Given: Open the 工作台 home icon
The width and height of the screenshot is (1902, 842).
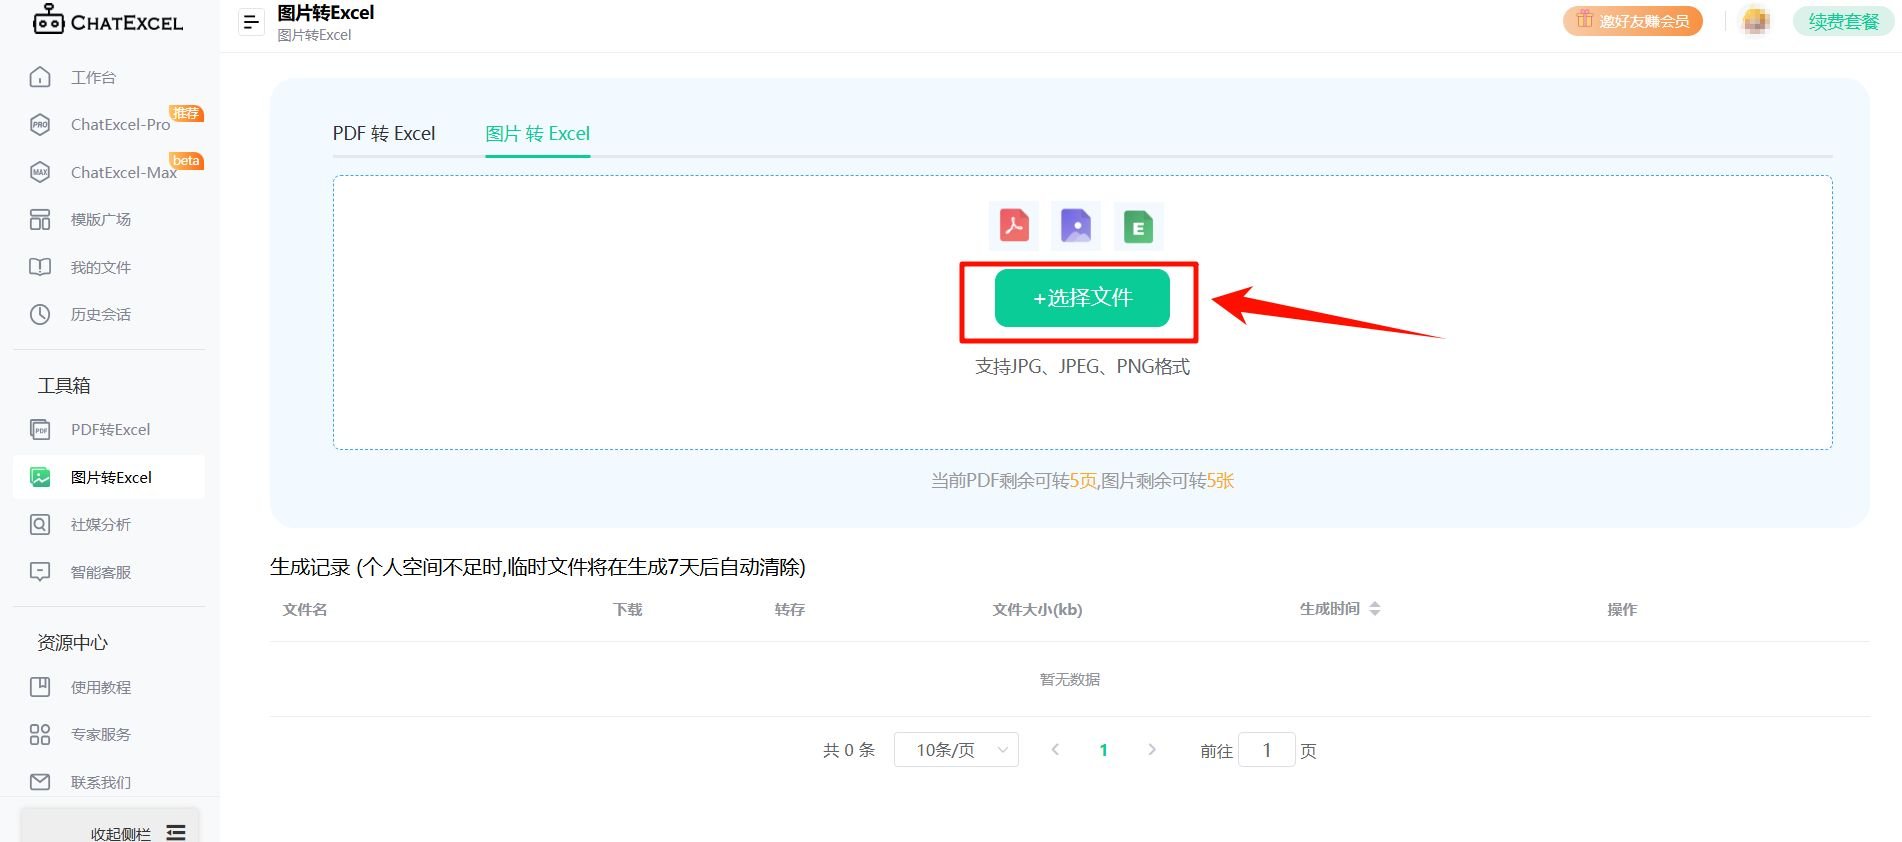Looking at the screenshot, I should click(x=40, y=77).
